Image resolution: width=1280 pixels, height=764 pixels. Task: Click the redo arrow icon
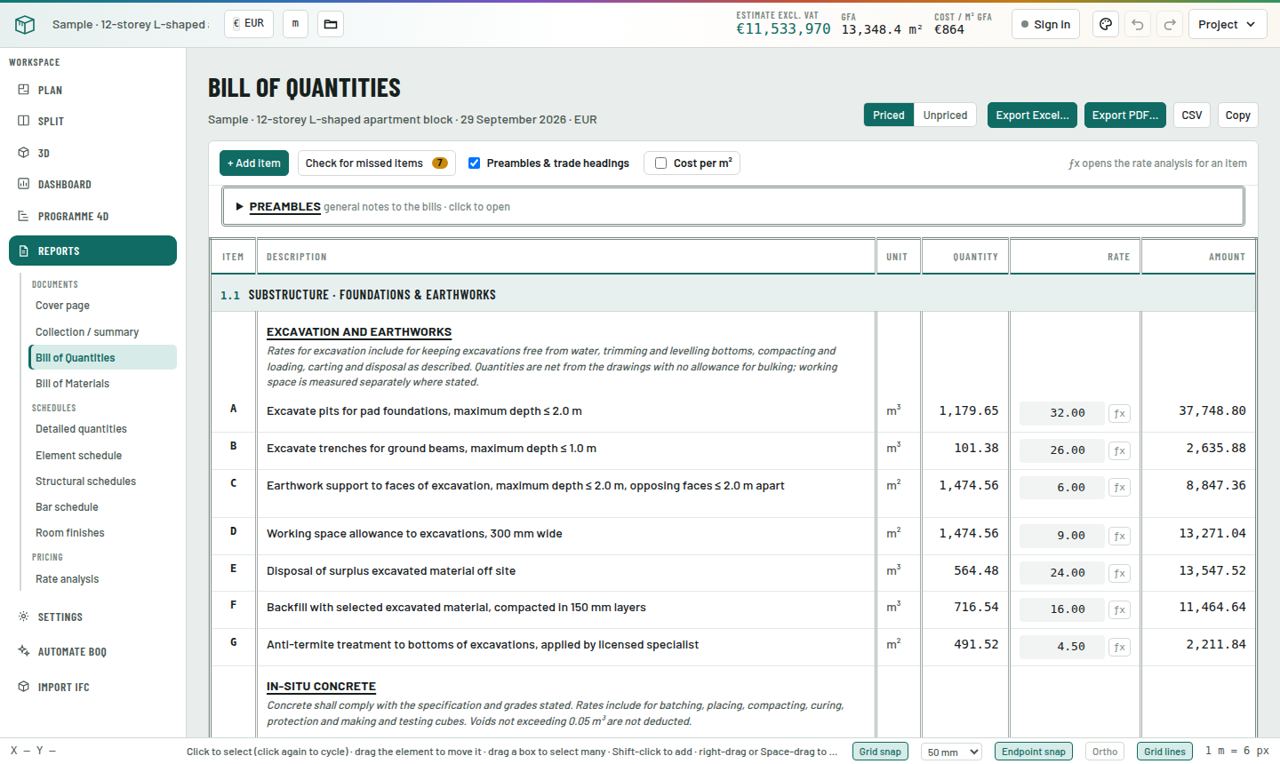tap(1169, 24)
